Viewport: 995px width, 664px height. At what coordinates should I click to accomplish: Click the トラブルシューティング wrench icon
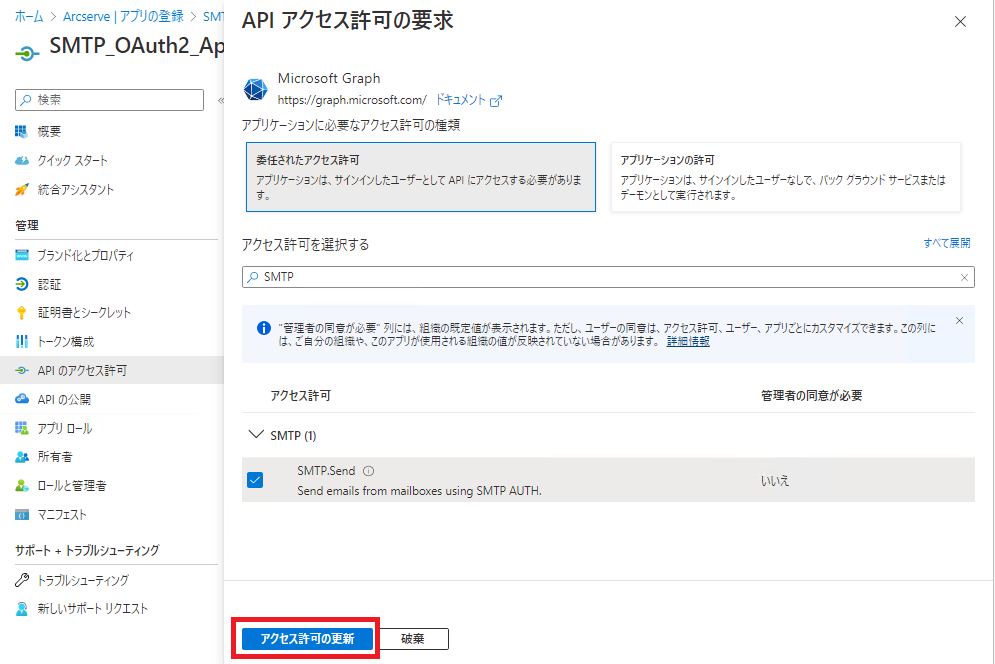click(22, 580)
